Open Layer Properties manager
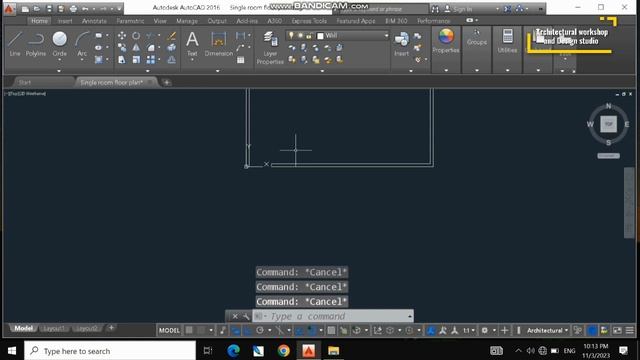The image size is (640, 360). click(x=270, y=47)
